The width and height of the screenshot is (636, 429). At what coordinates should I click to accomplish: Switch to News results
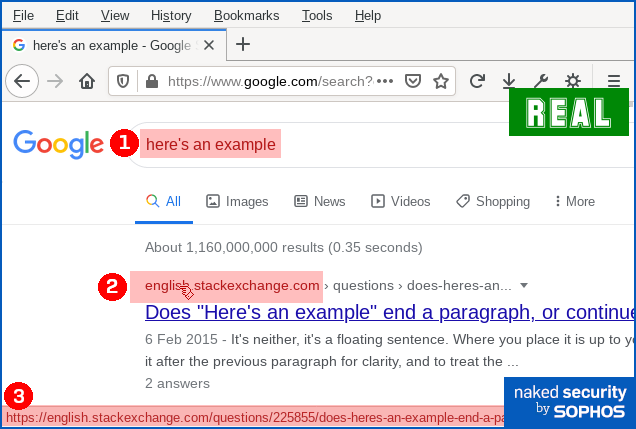point(320,202)
